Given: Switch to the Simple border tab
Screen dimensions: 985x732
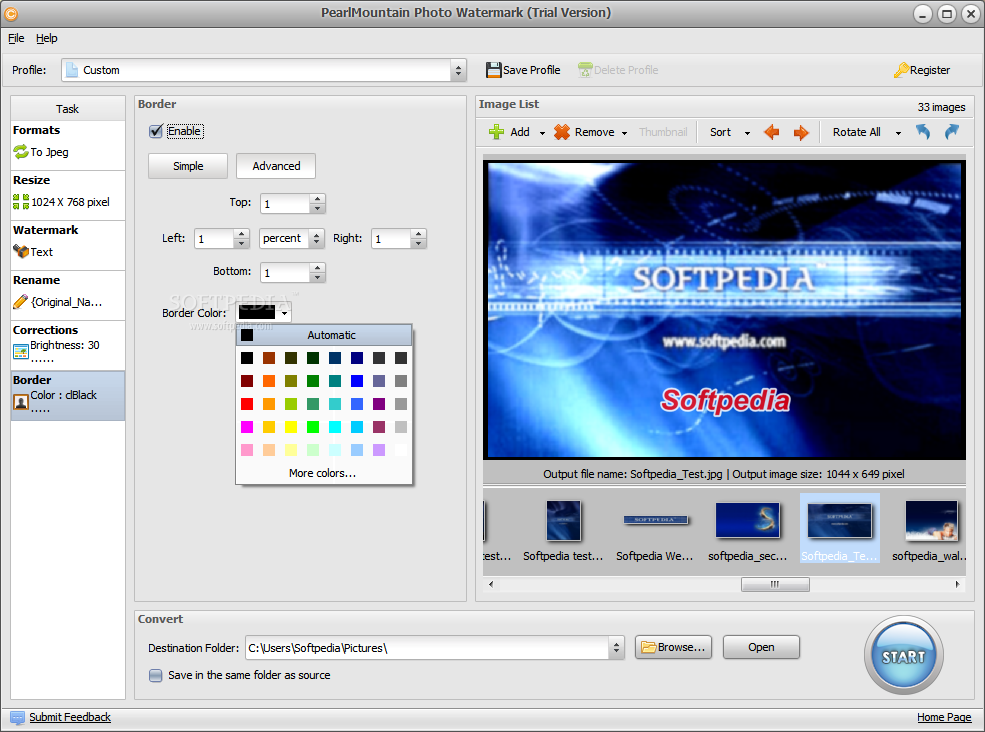Looking at the screenshot, I should coord(188,166).
